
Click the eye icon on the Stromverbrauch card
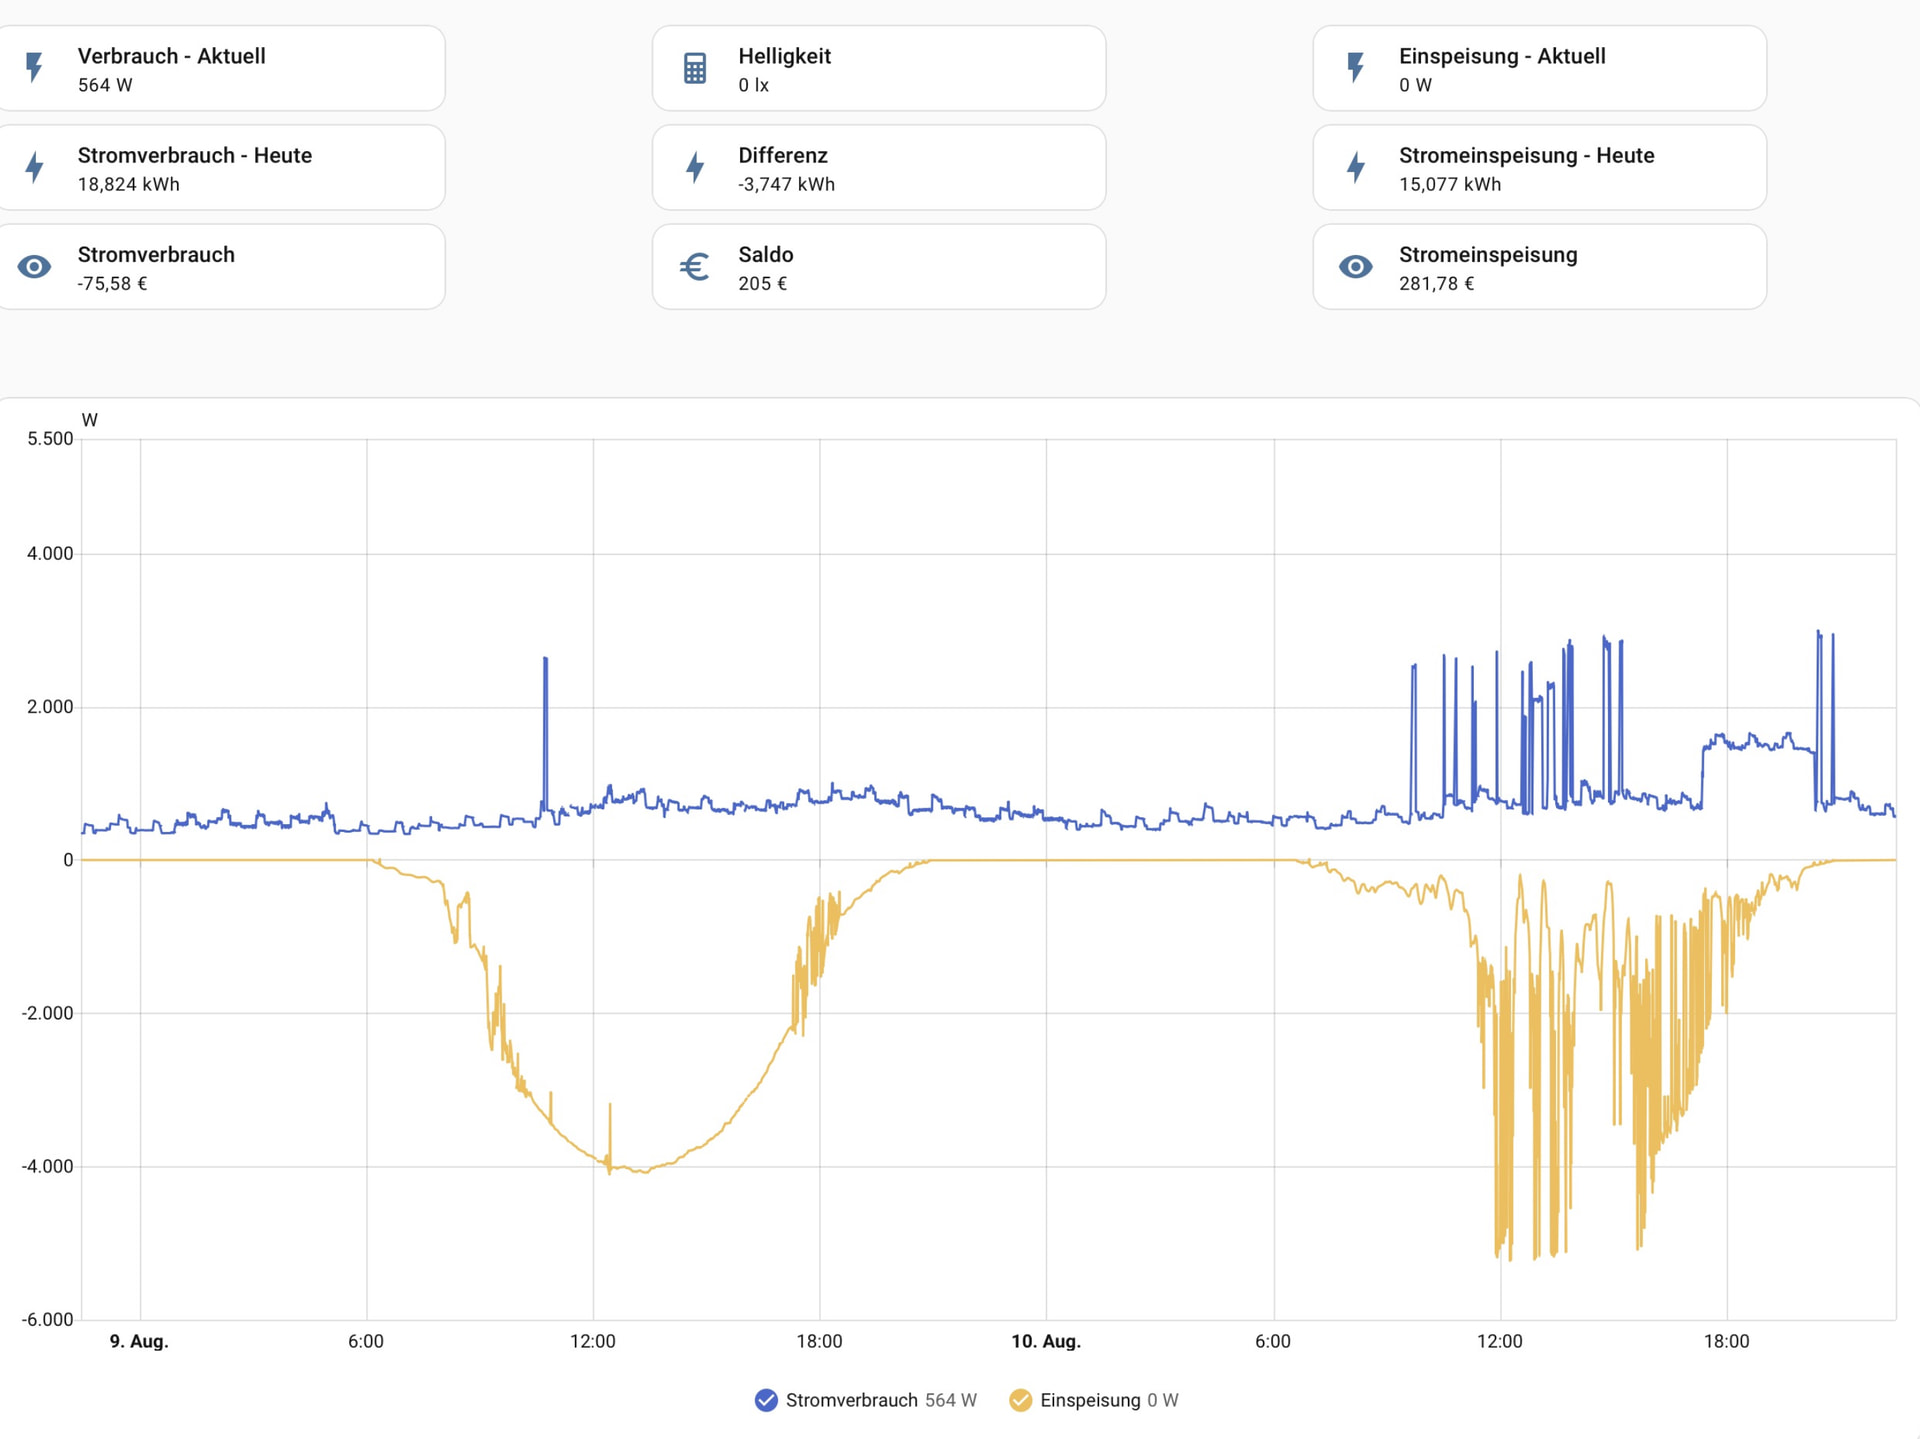click(x=34, y=267)
